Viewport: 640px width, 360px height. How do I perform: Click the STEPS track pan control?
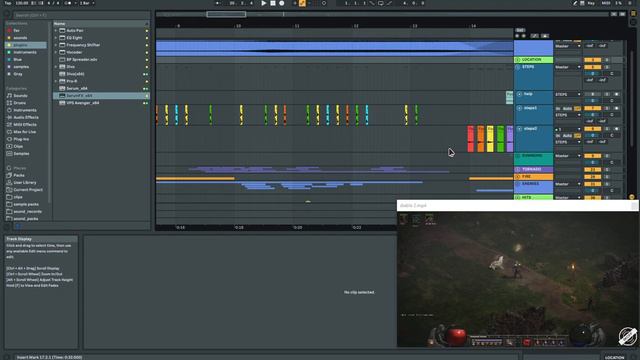coord(611,73)
